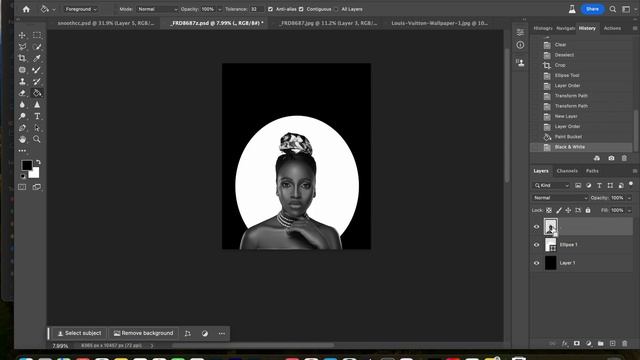Select the Eyedropper tool
The width and height of the screenshot is (640, 360).
[37, 58]
